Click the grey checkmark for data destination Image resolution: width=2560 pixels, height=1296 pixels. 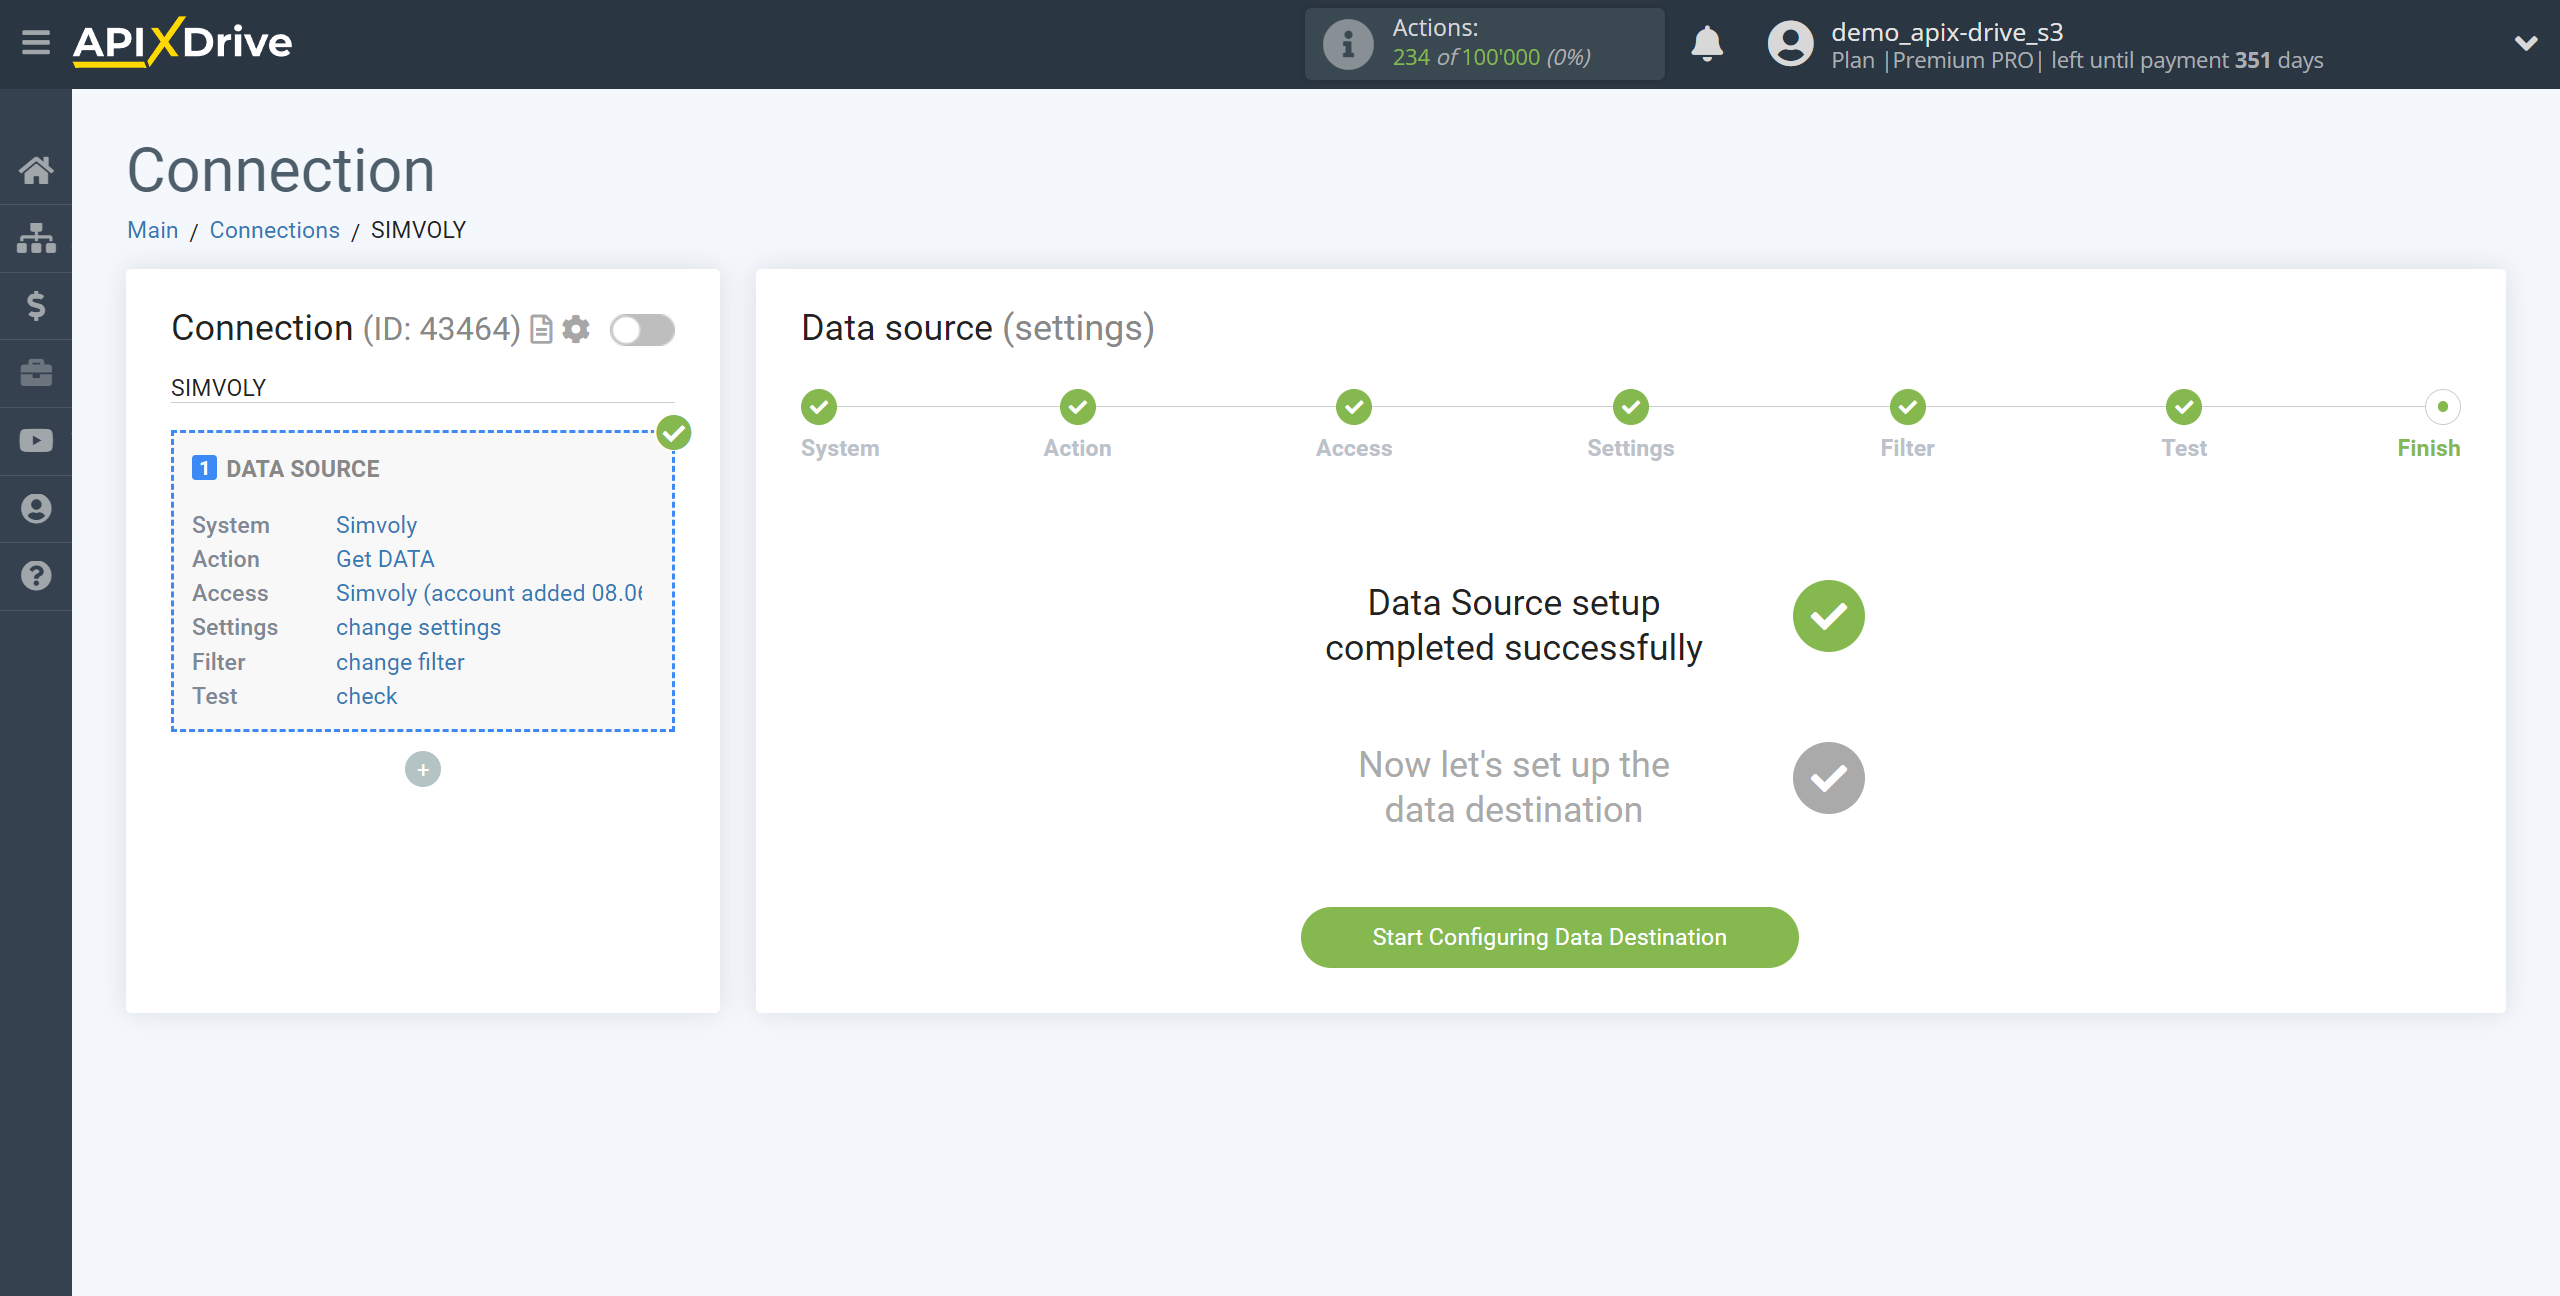tap(1828, 779)
